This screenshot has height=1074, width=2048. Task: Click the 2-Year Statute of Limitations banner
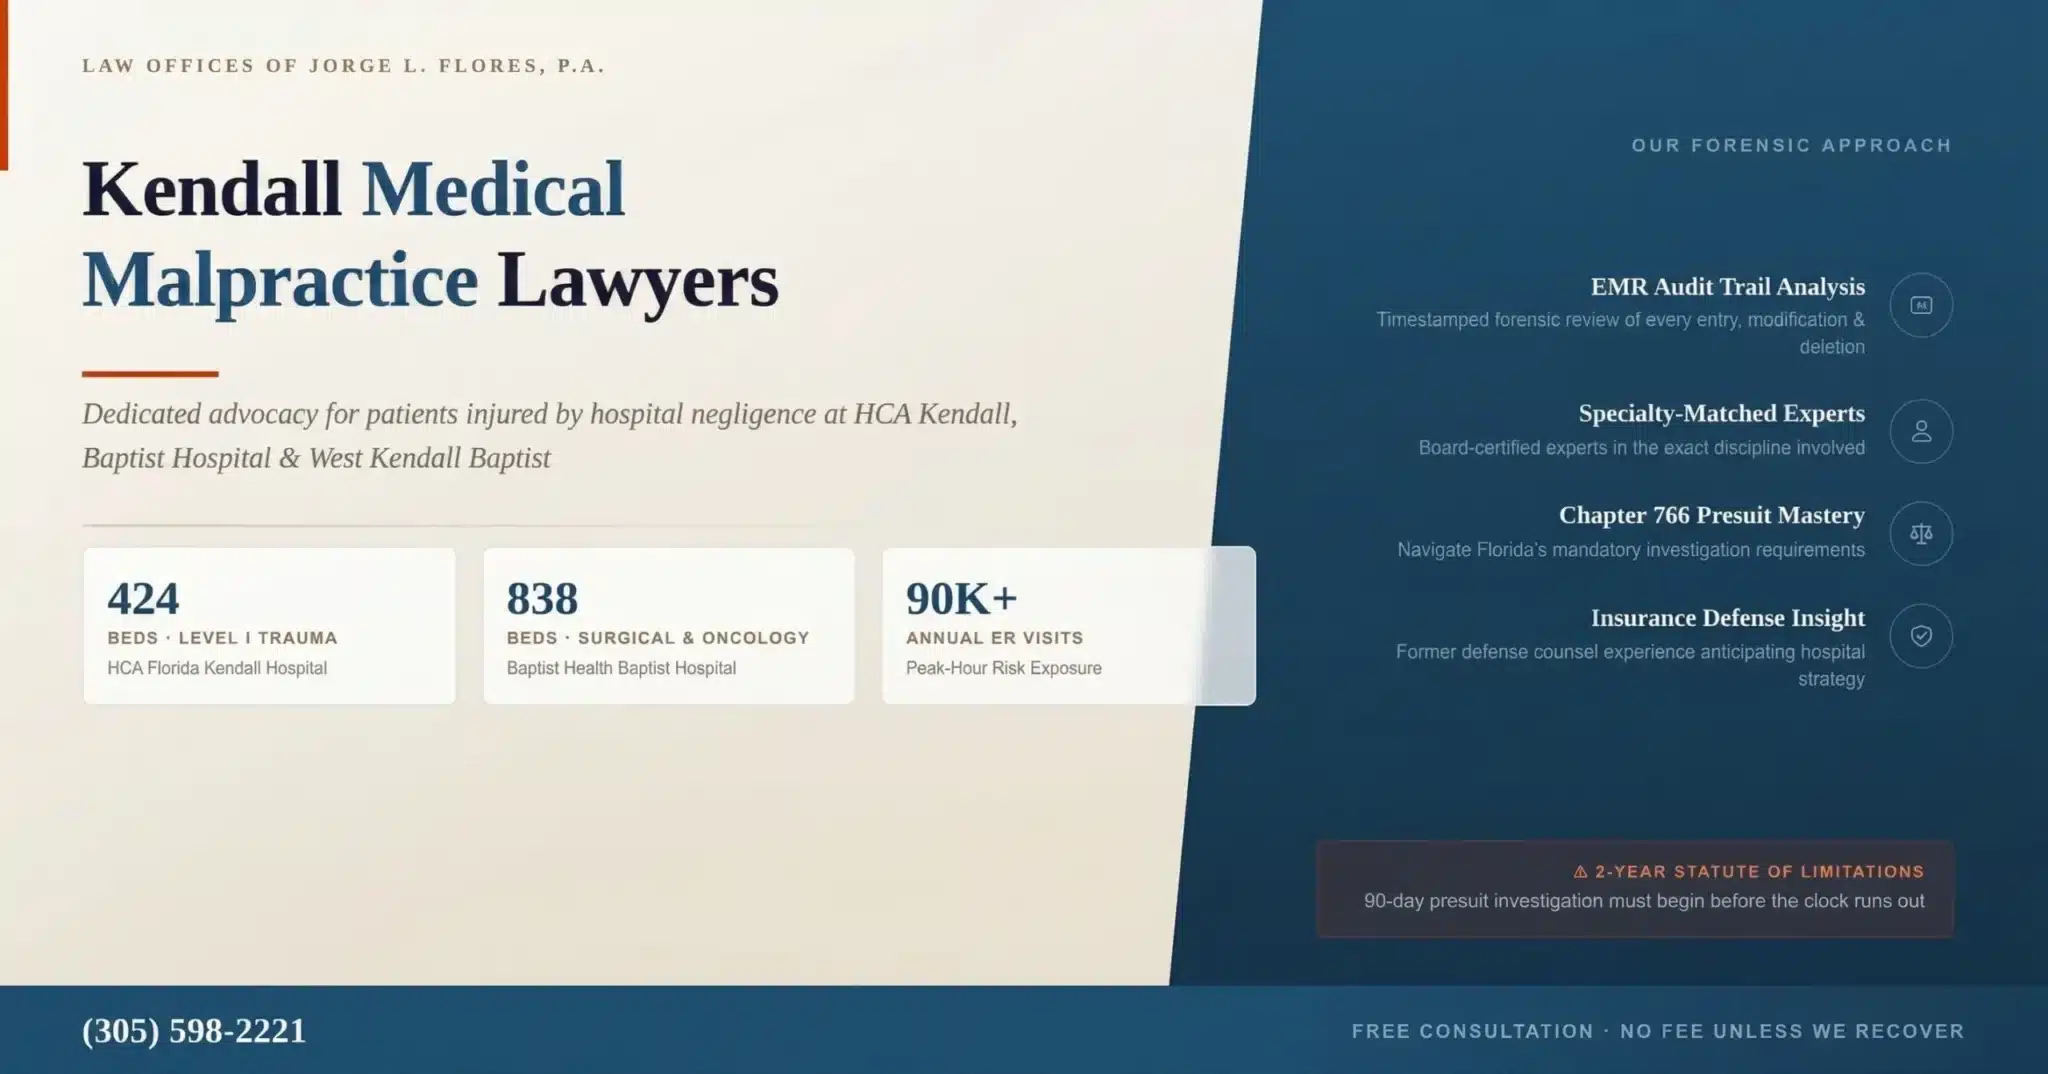click(x=1634, y=889)
